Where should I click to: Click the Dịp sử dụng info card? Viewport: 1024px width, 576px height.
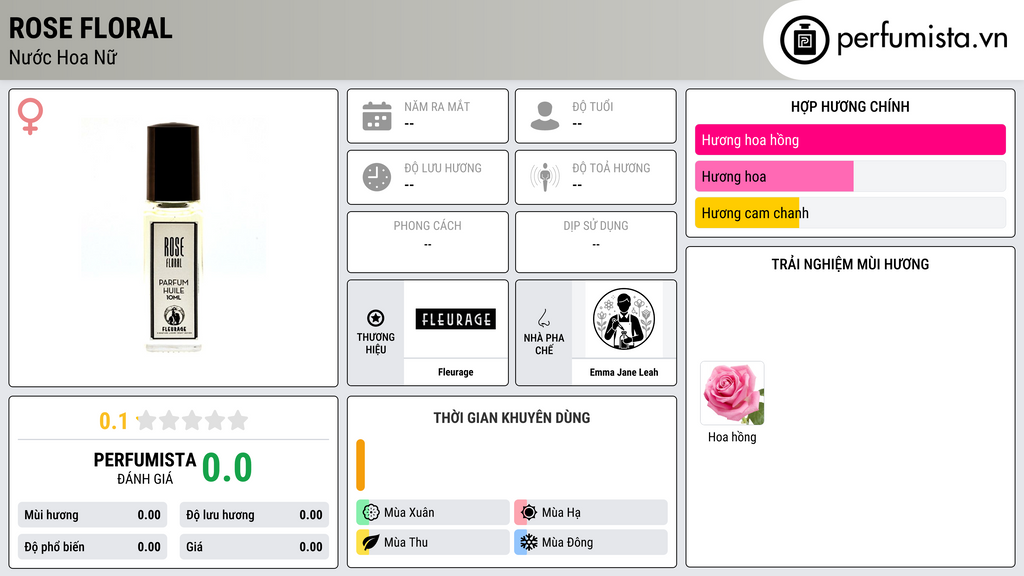point(596,242)
